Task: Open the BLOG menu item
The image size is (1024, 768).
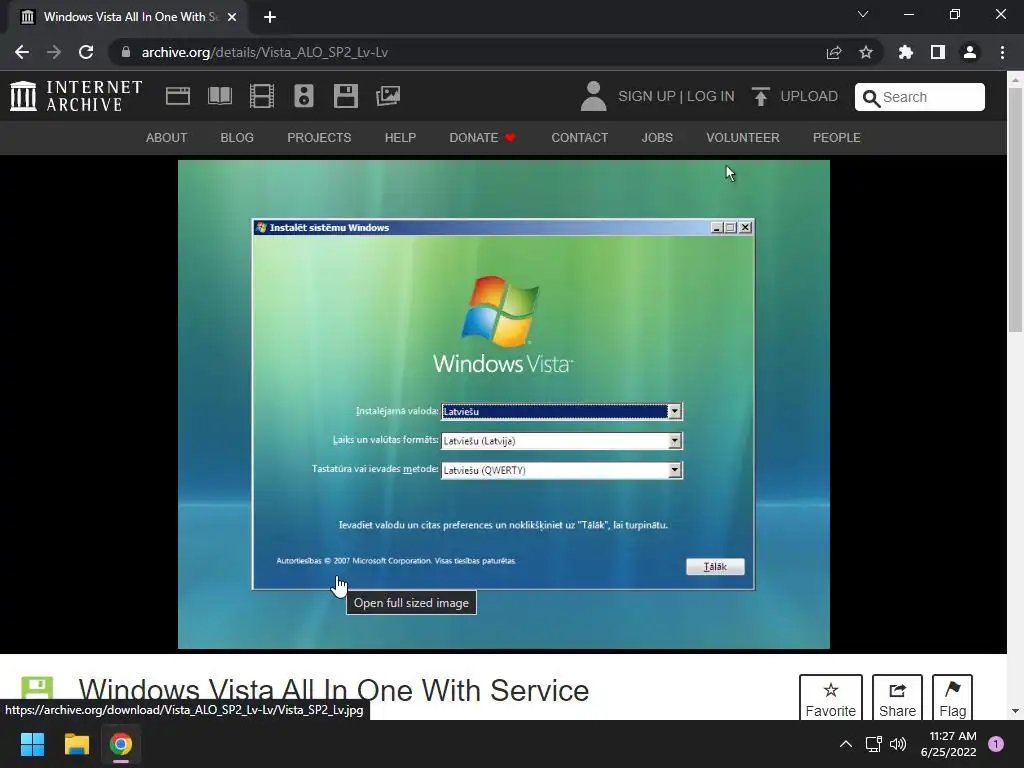Action: 237,138
